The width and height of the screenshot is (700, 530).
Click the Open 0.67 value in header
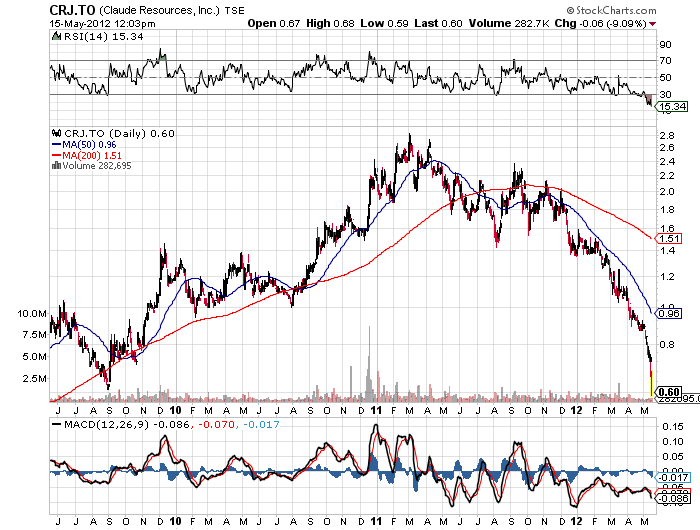click(274, 23)
